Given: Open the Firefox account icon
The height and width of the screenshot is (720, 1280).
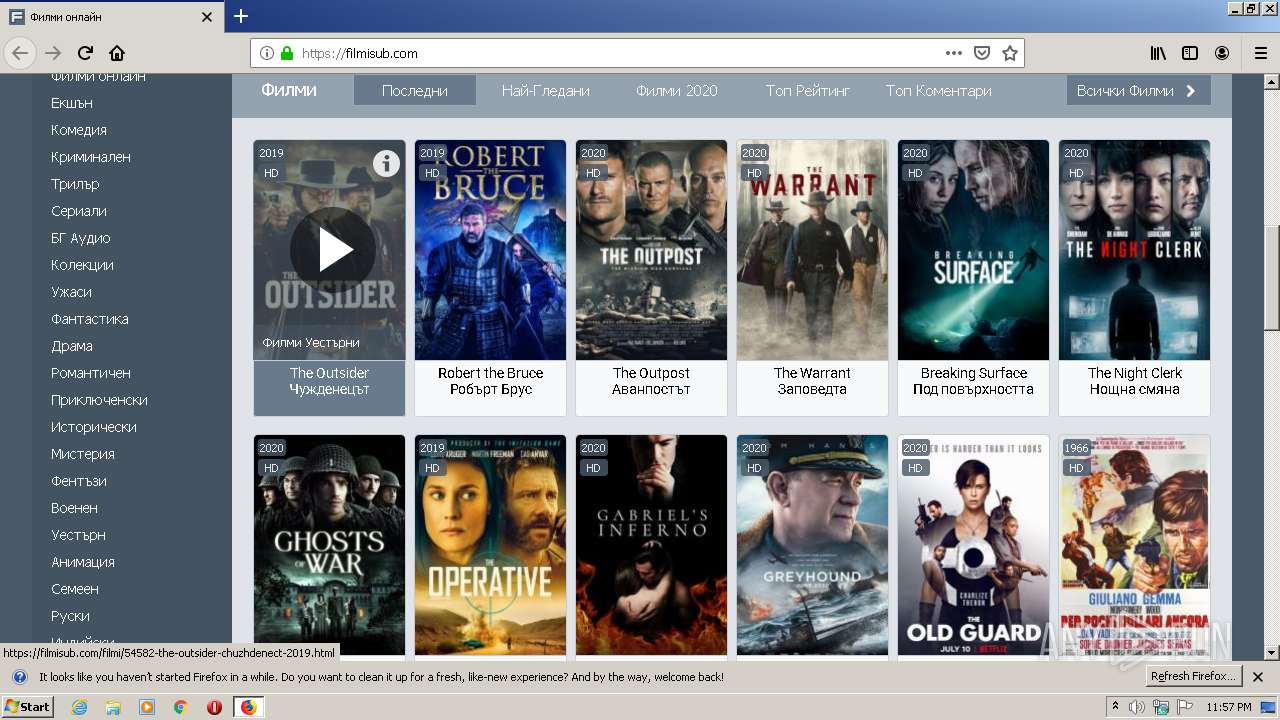Looking at the screenshot, I should point(1222,53).
